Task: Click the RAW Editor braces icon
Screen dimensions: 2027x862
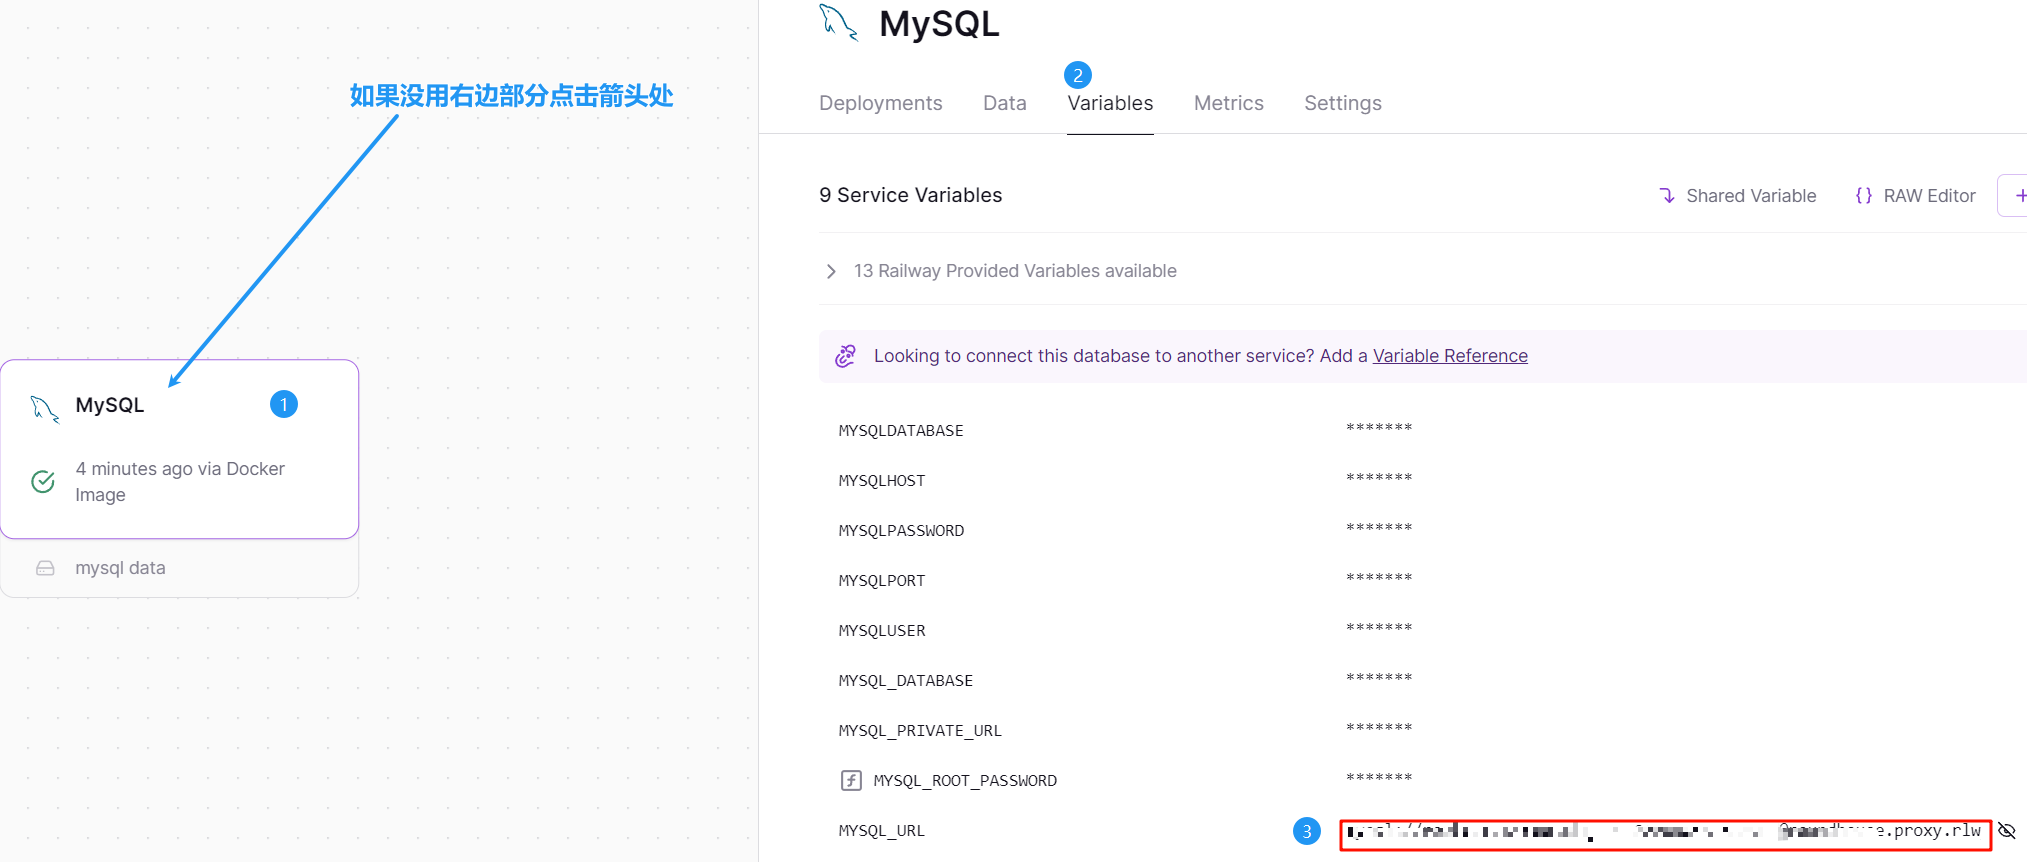Action: 1863,196
